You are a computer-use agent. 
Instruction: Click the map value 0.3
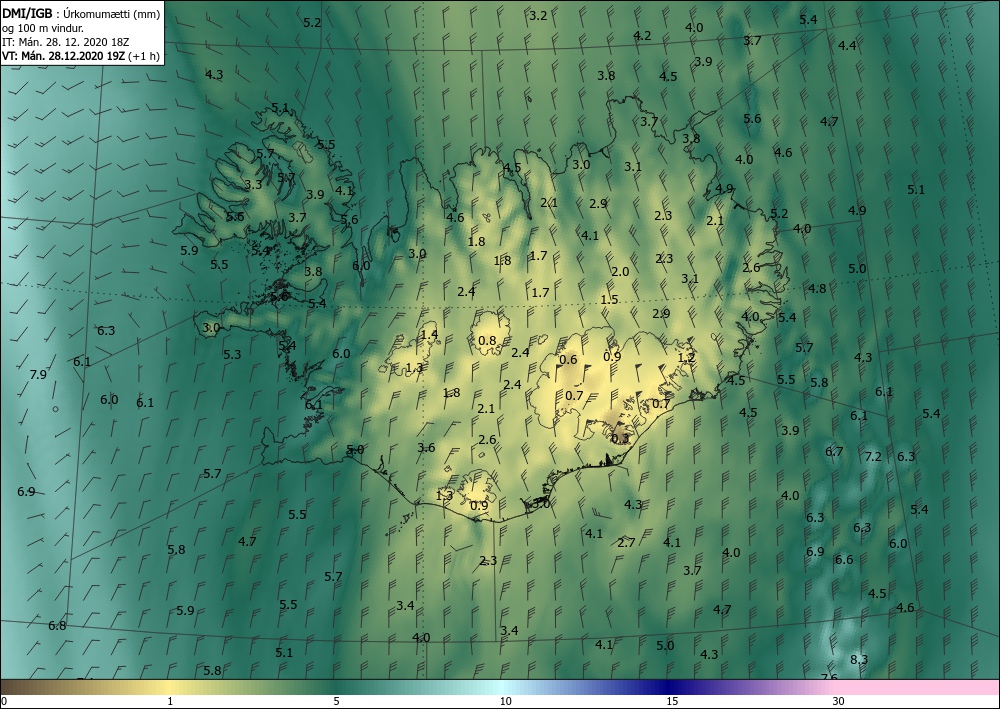[620, 438]
